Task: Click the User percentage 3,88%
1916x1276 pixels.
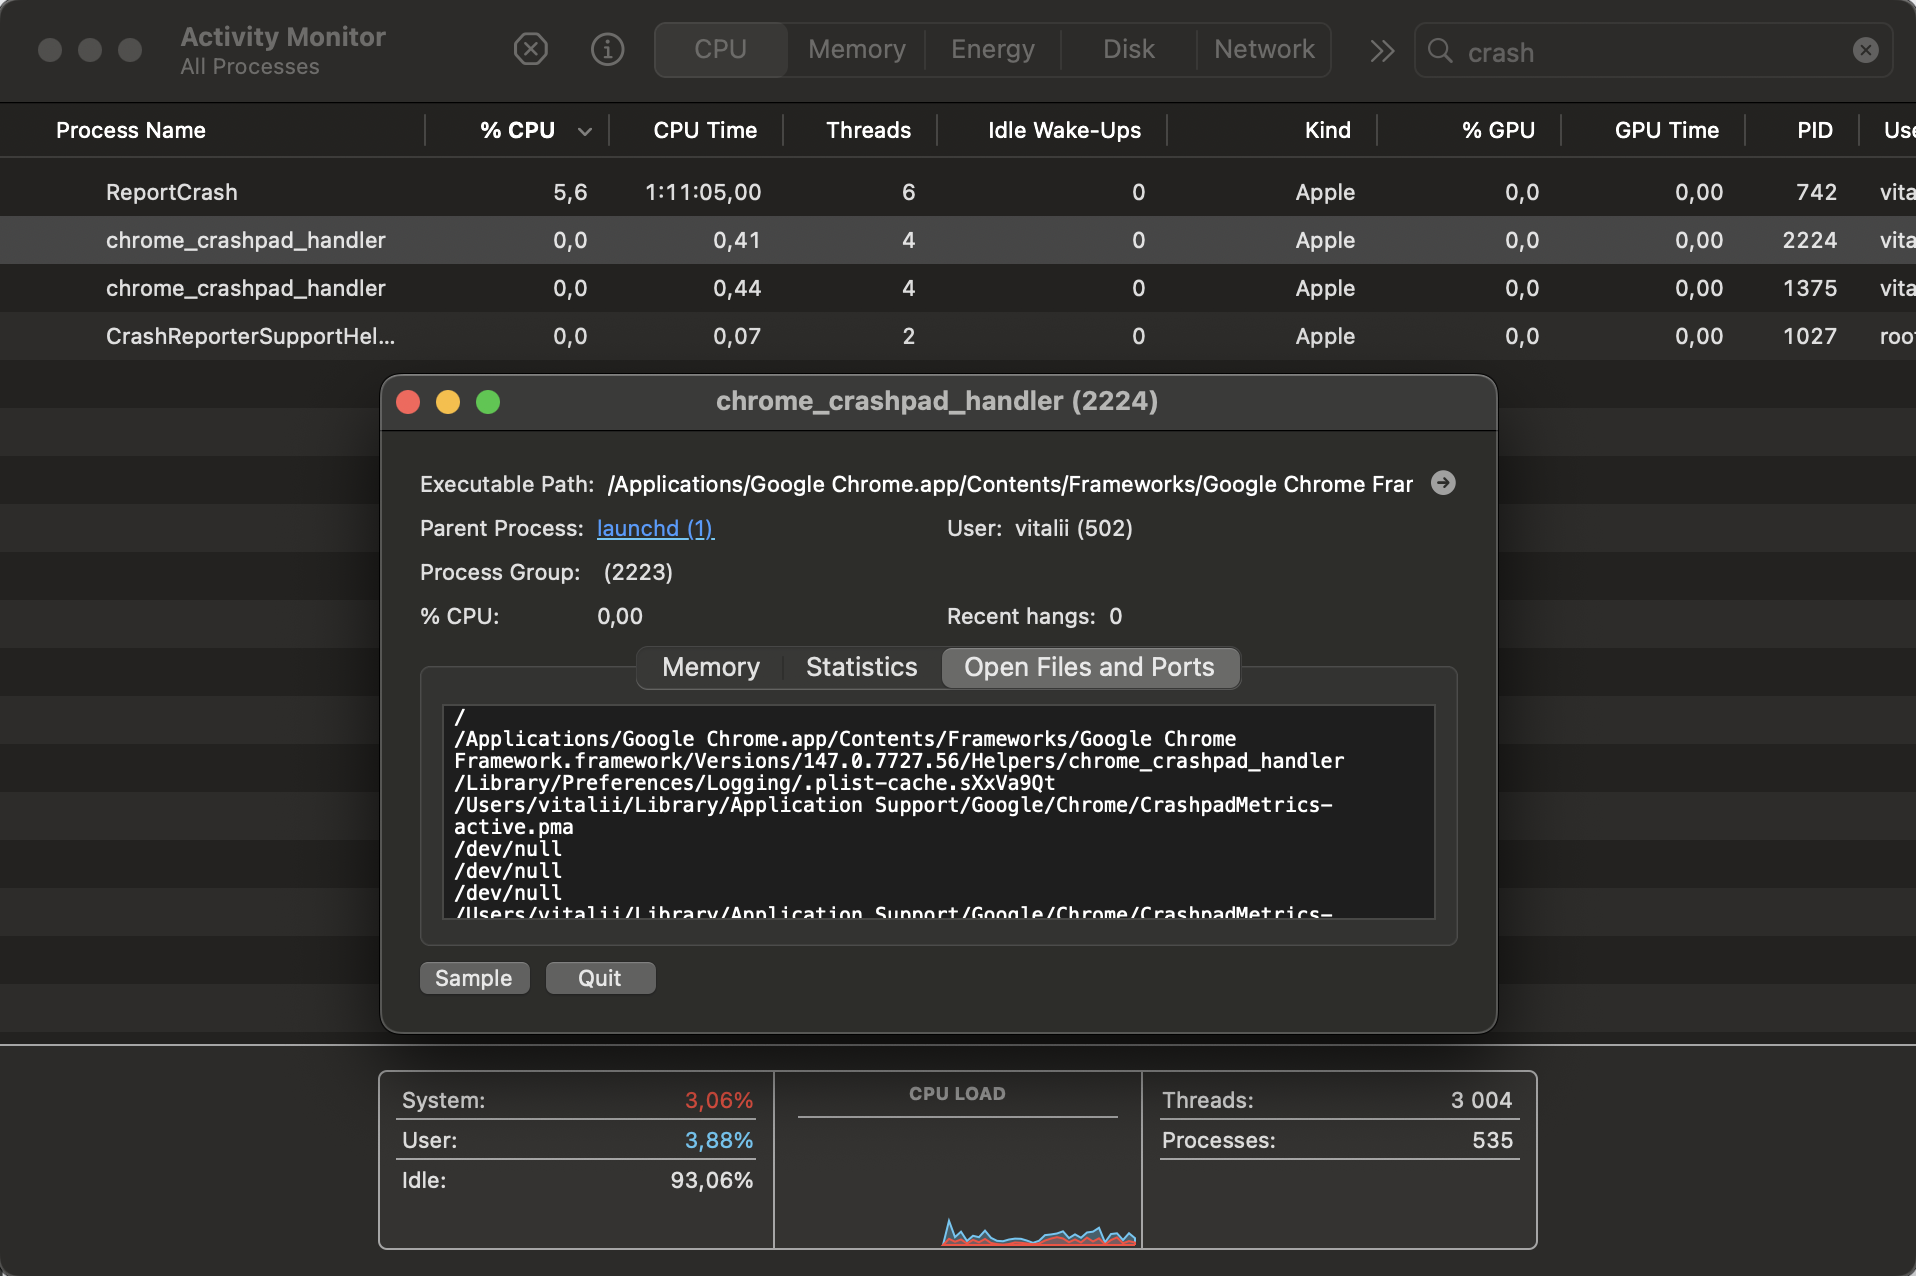Action: (x=719, y=1140)
